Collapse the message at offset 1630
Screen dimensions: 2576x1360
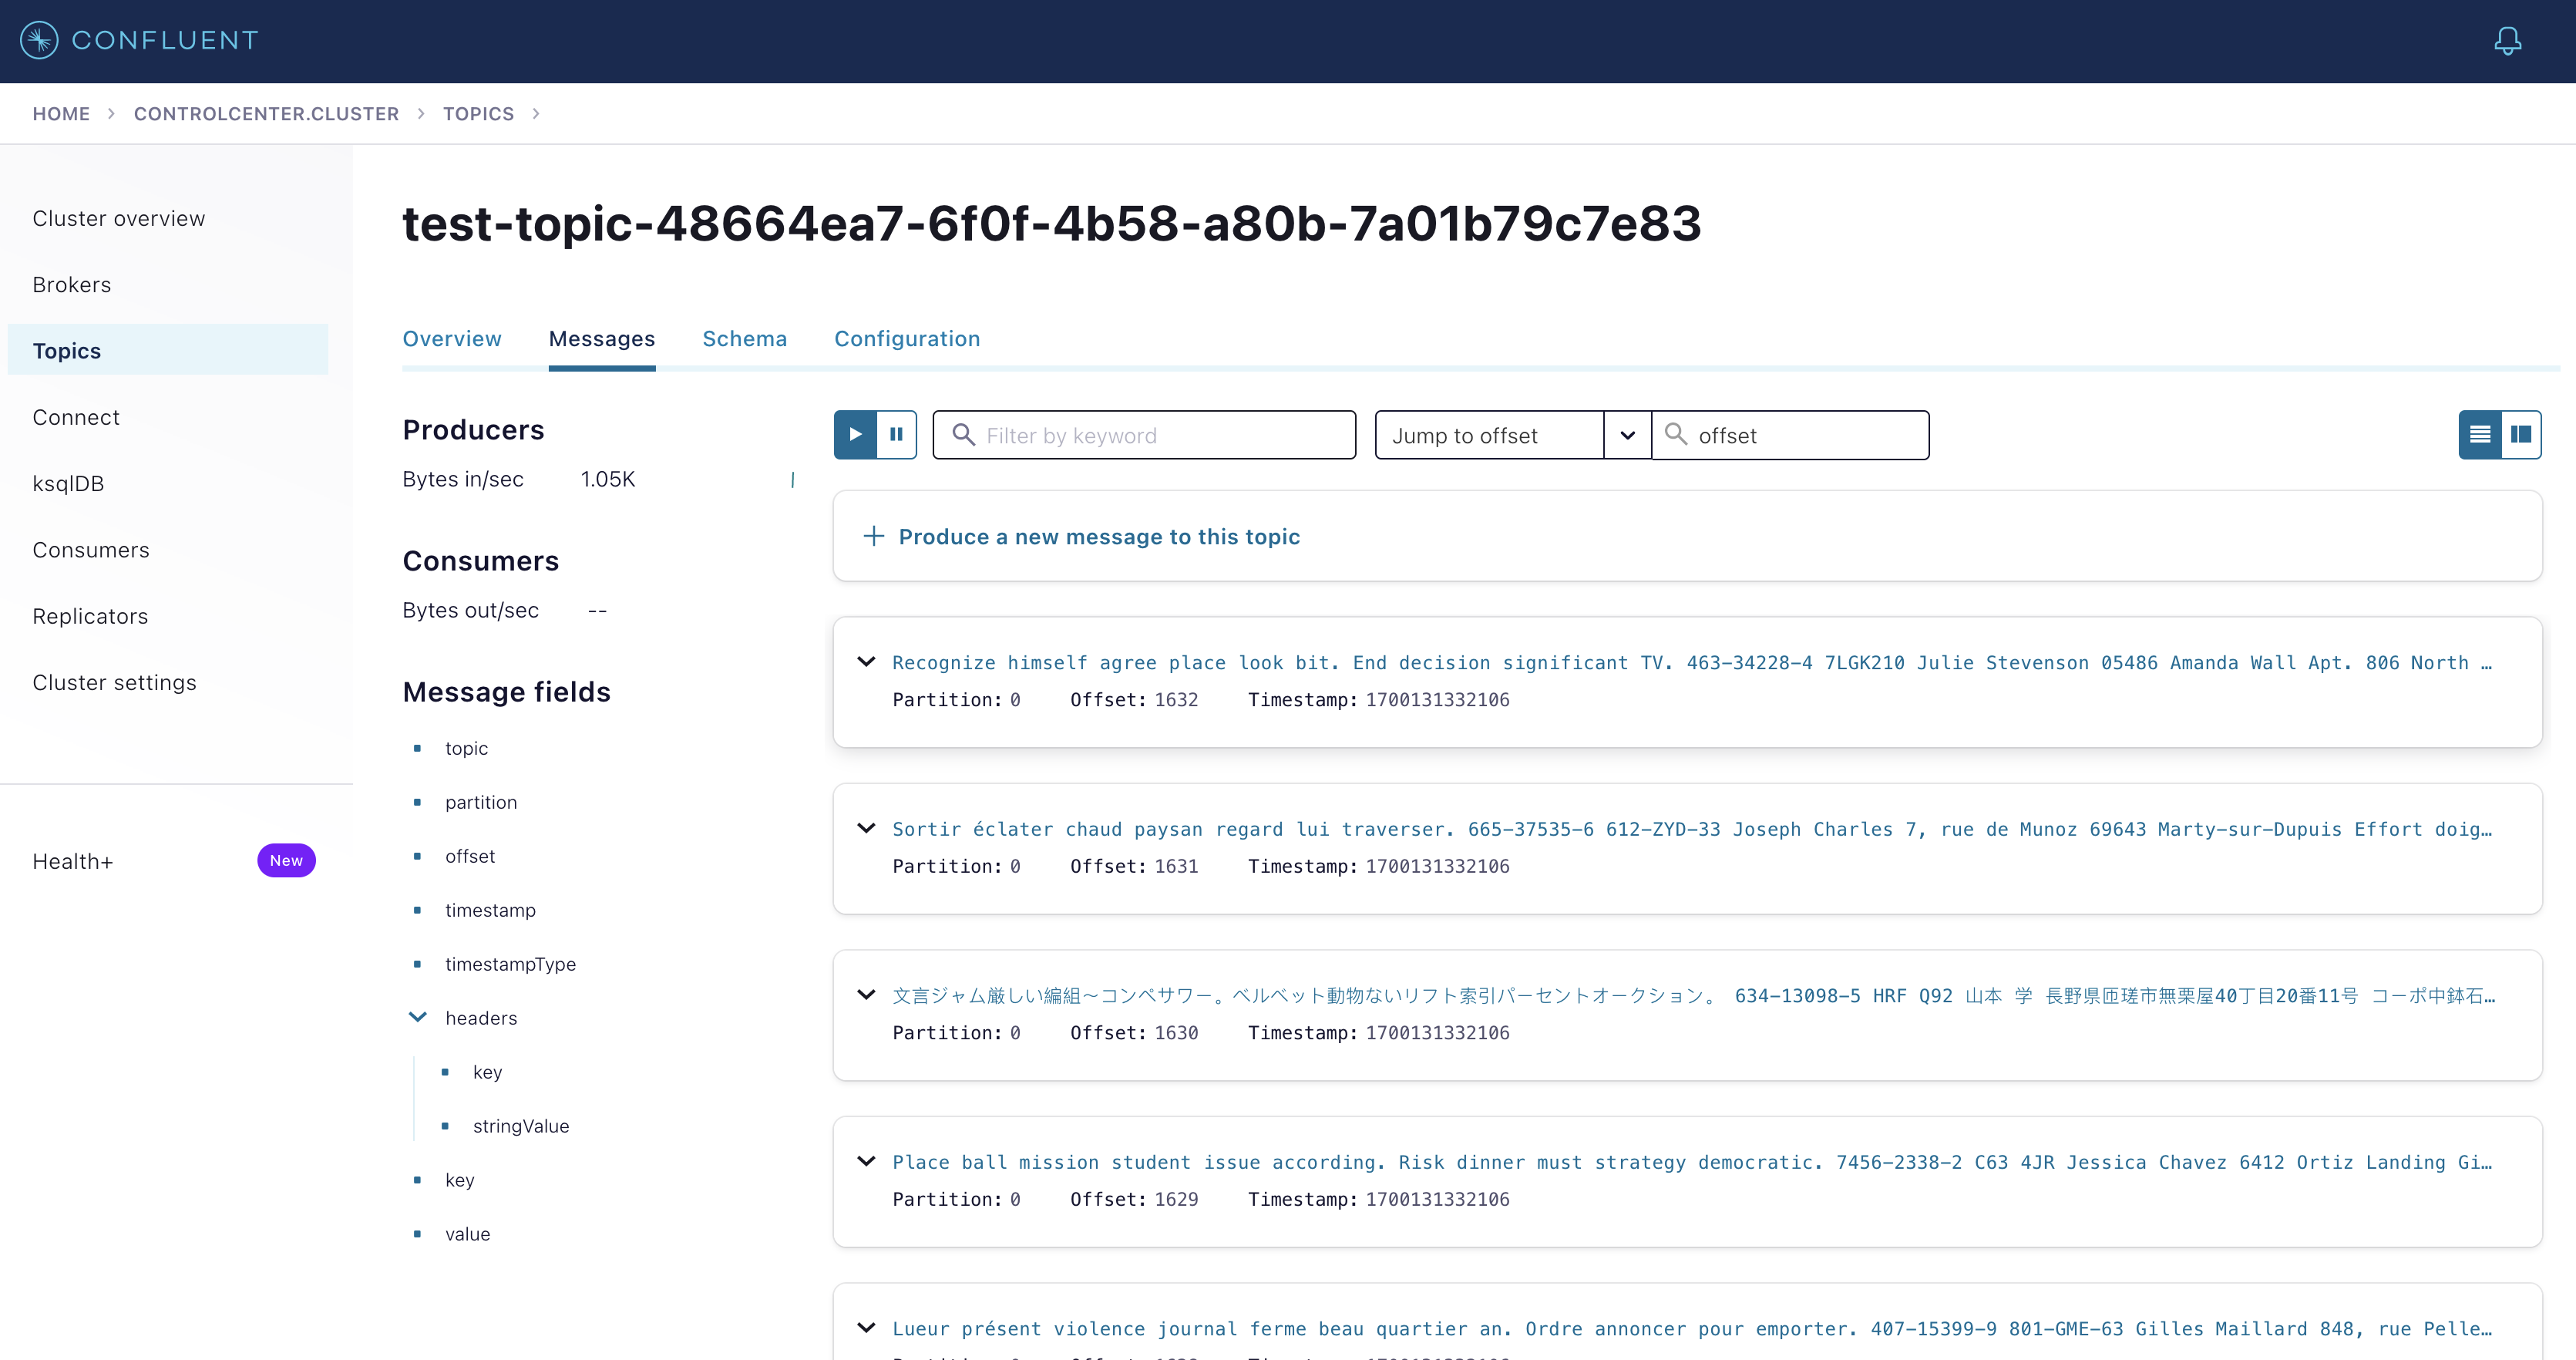(867, 994)
